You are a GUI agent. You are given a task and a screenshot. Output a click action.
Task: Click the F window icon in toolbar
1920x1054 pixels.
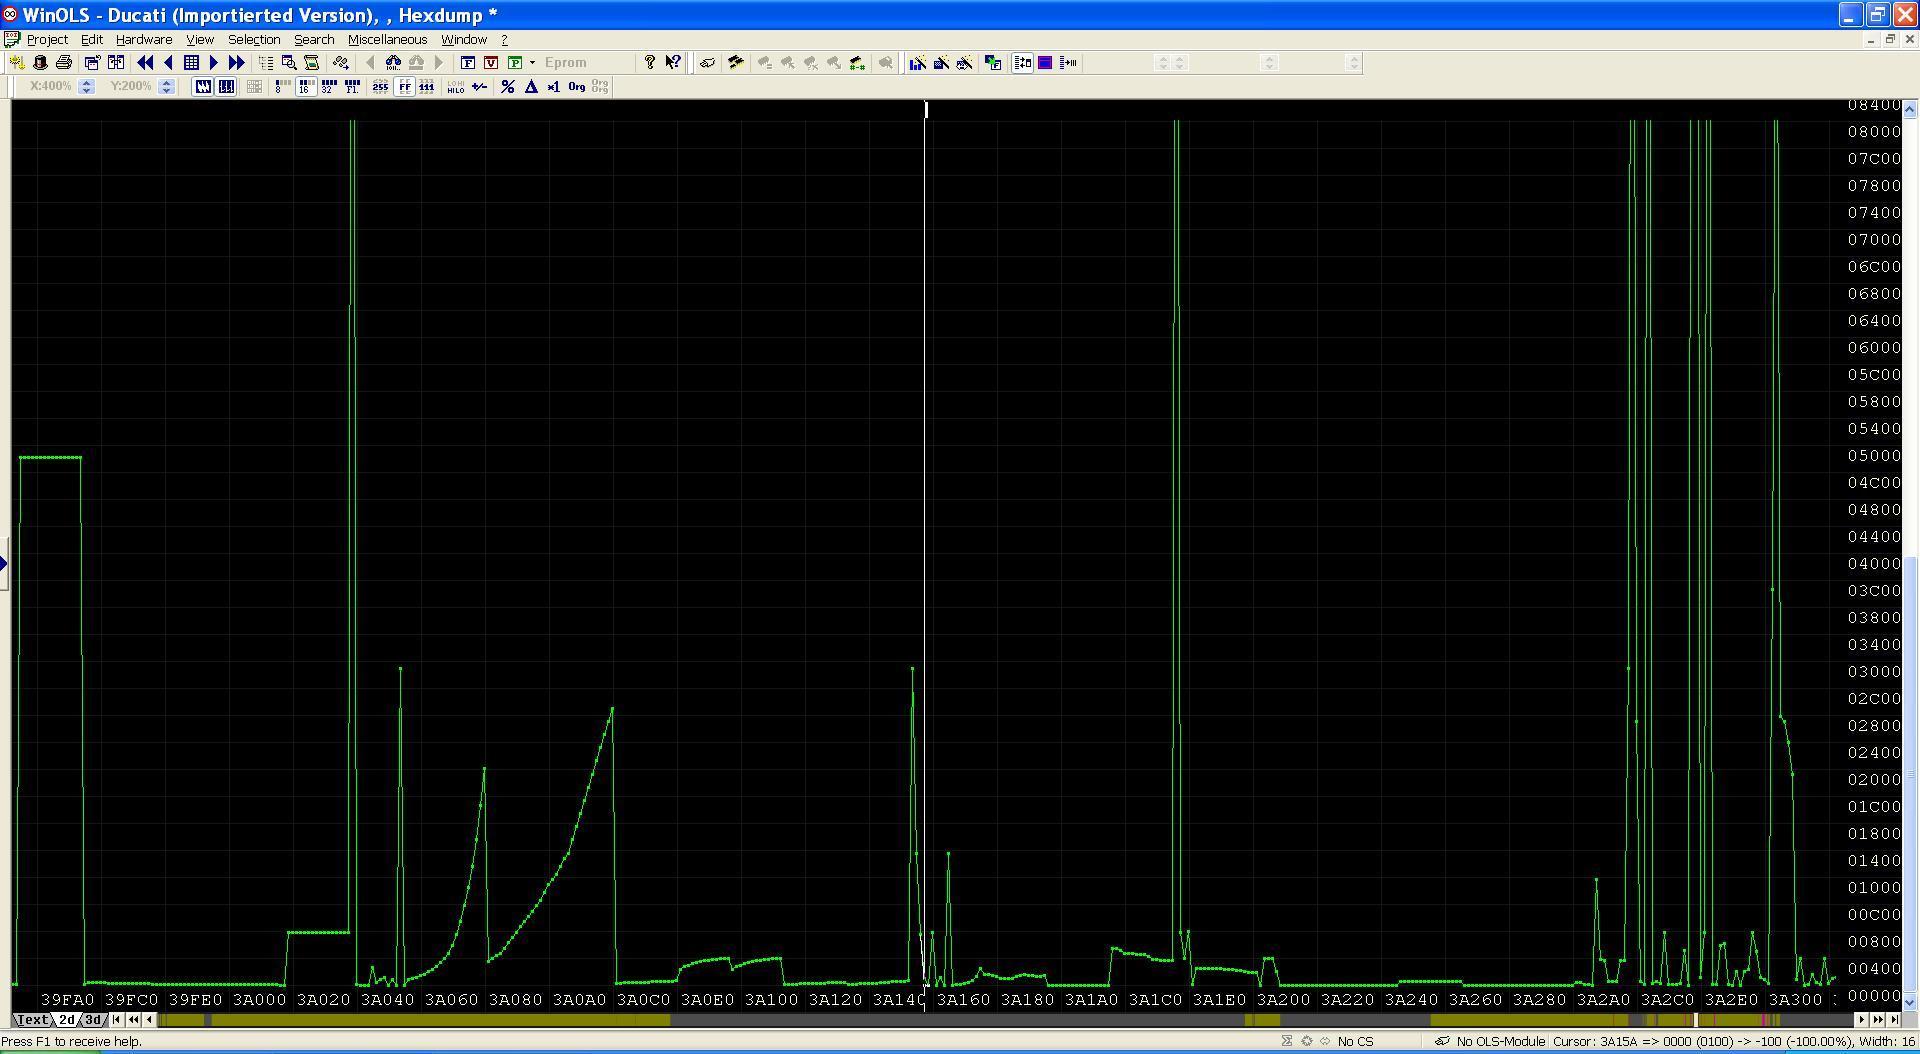(467, 63)
